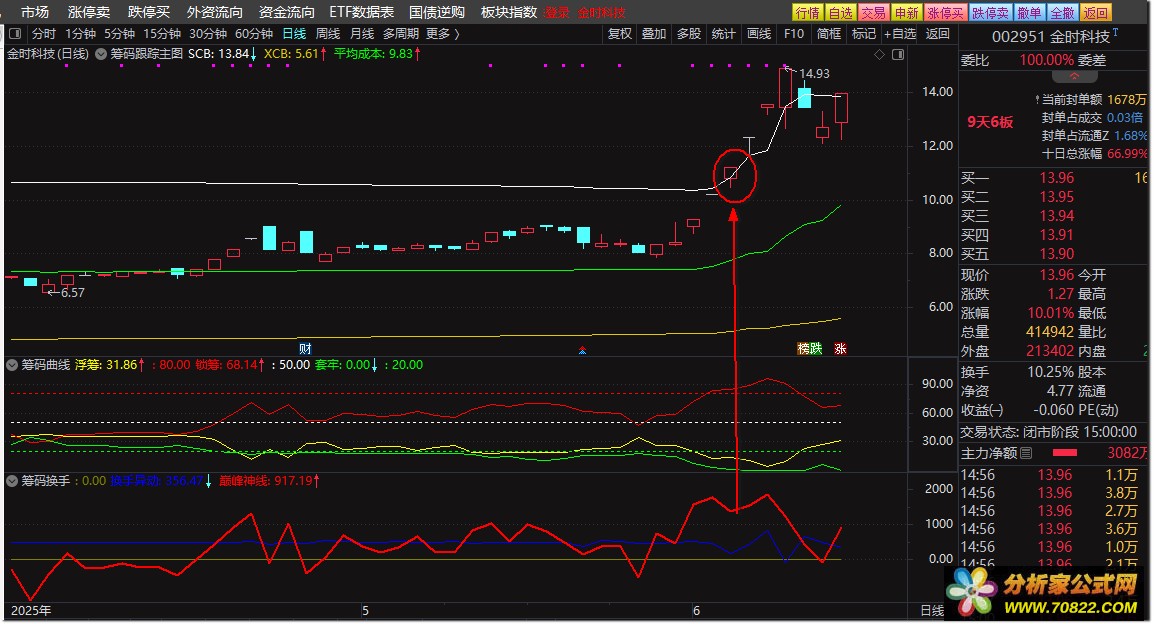Open the 跌停买 menu
1154x624 pixels.
[x=149, y=13]
